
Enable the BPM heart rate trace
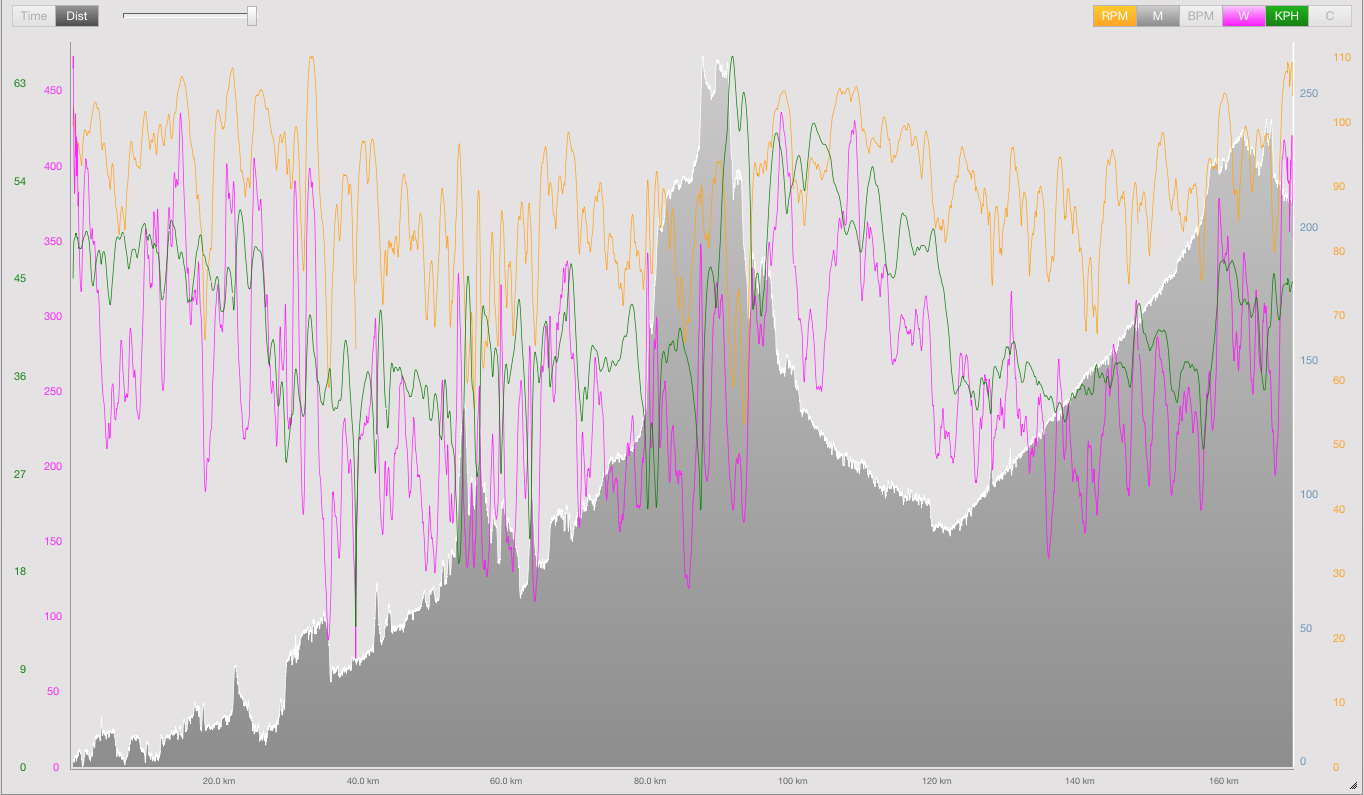pyautogui.click(x=1199, y=15)
